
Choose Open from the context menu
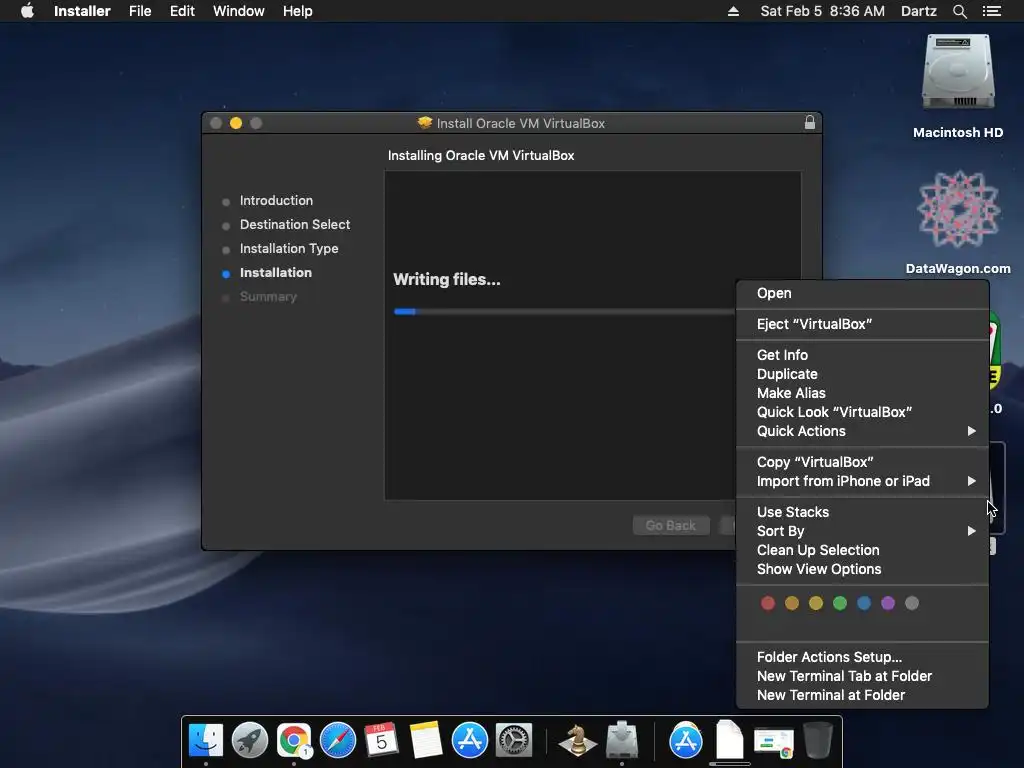(862, 293)
